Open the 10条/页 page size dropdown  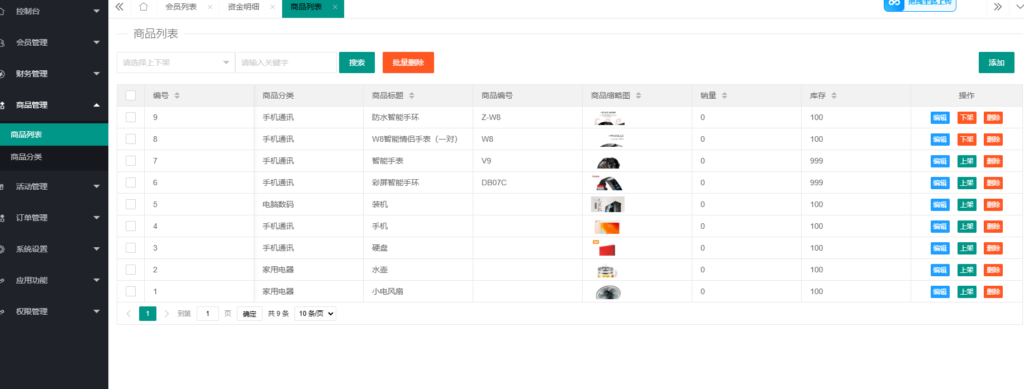(315, 314)
